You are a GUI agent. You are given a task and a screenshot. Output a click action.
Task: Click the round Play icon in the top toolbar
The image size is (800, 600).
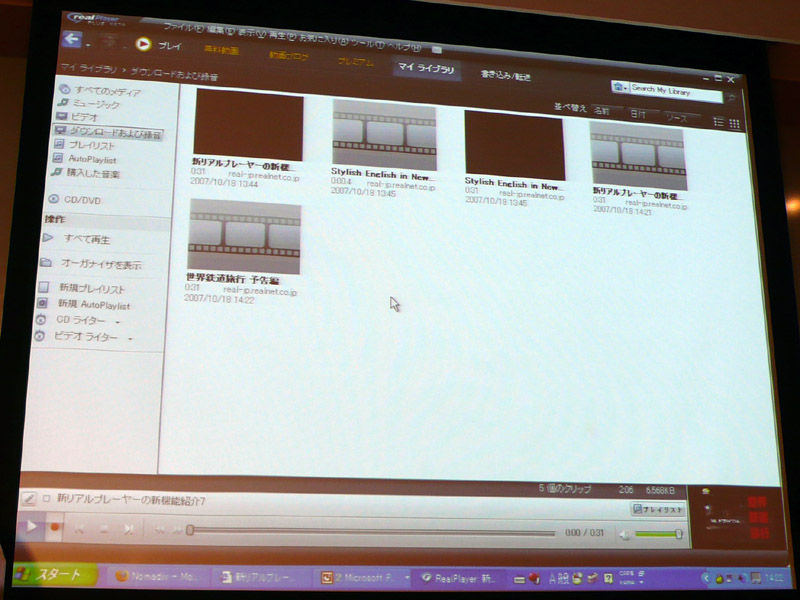click(143, 44)
